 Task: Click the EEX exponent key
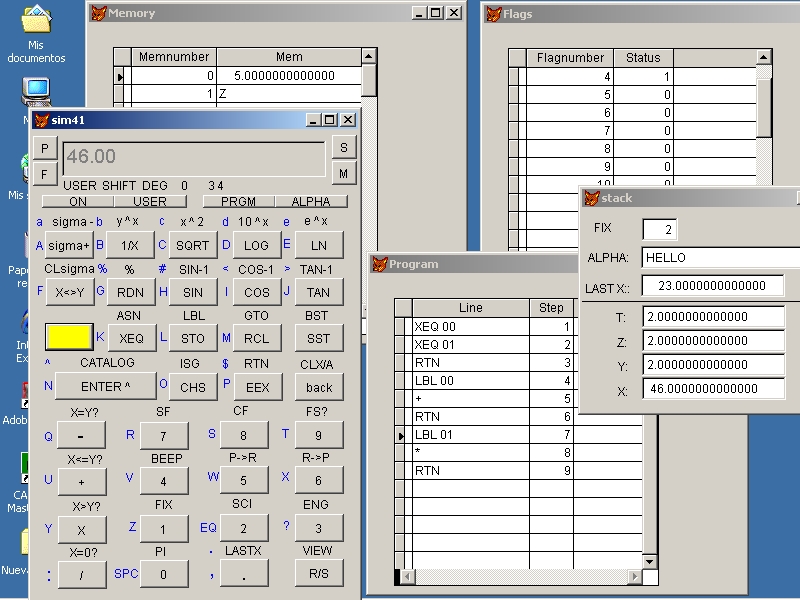pos(258,387)
